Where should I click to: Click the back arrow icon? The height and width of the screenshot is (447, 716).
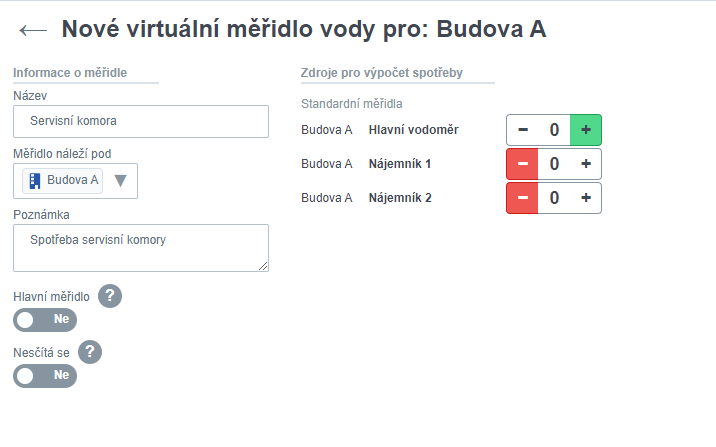coord(32,30)
